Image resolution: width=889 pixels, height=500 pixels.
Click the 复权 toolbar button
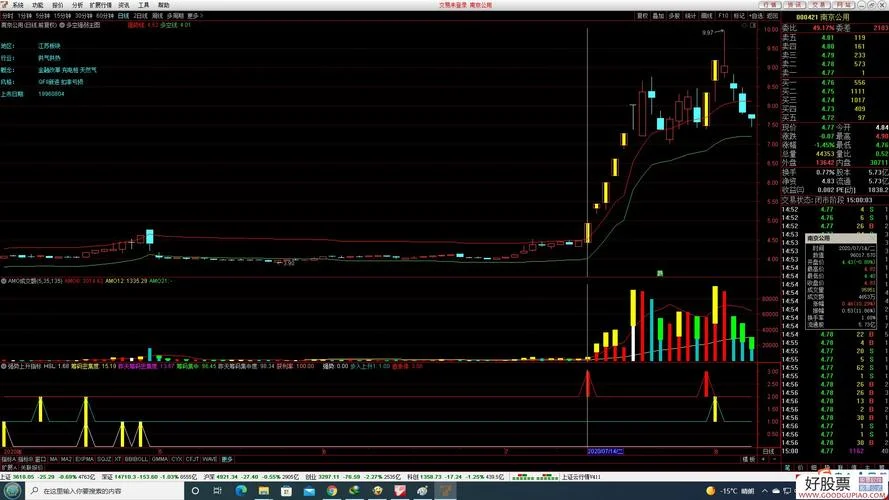[x=642, y=16]
